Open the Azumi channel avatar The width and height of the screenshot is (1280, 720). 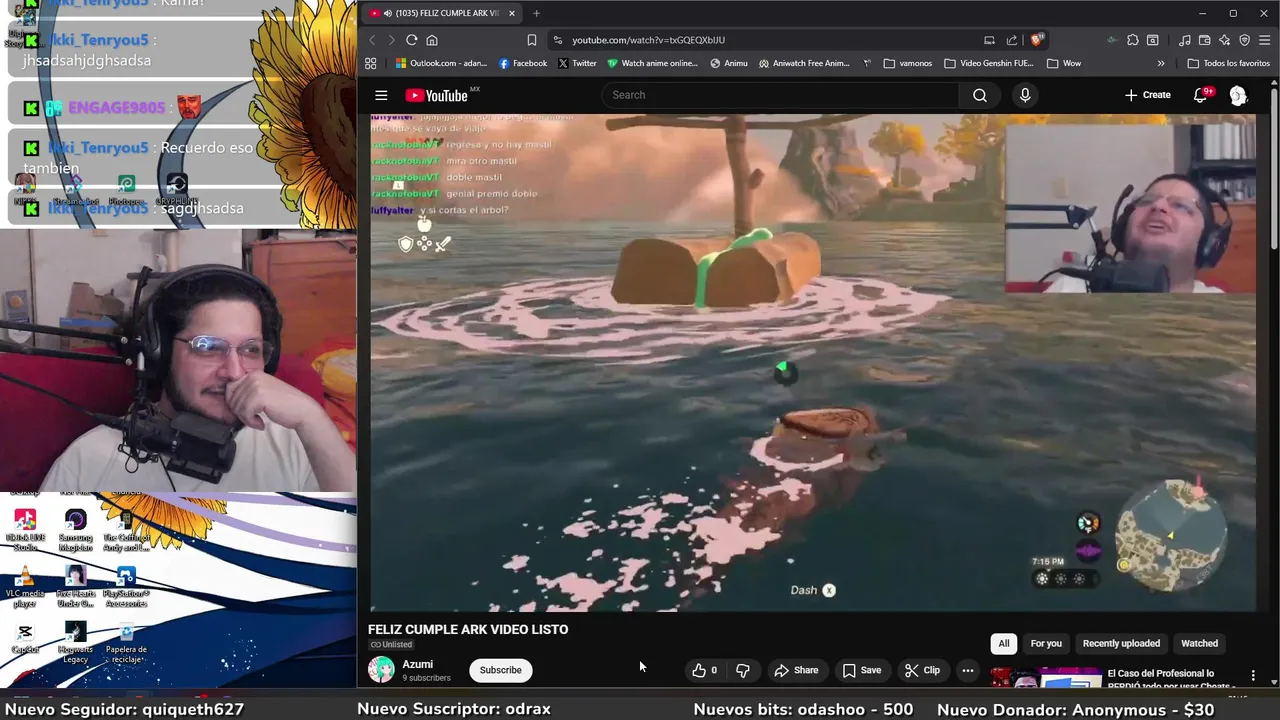click(381, 670)
